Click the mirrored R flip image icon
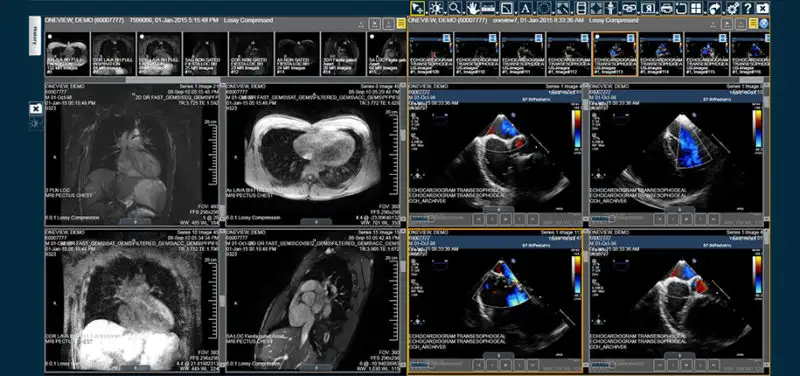This screenshot has width=800, height=376. click(648, 8)
